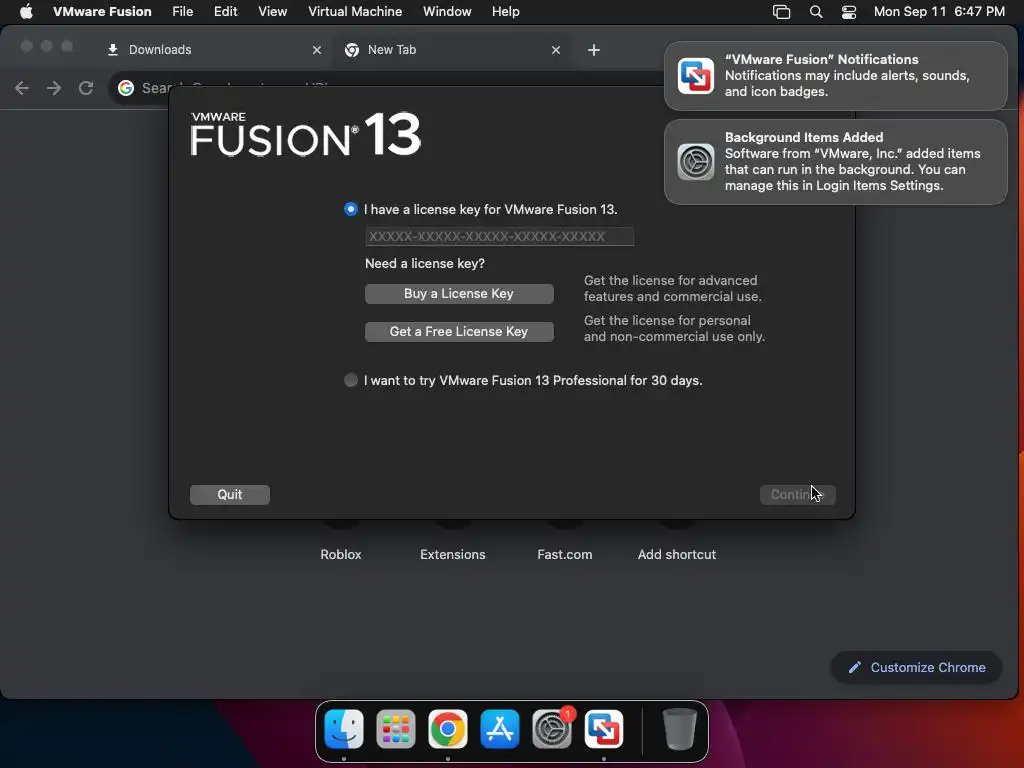1024x768 pixels.
Task: Open Trash from the Dock
Action: [x=679, y=729]
